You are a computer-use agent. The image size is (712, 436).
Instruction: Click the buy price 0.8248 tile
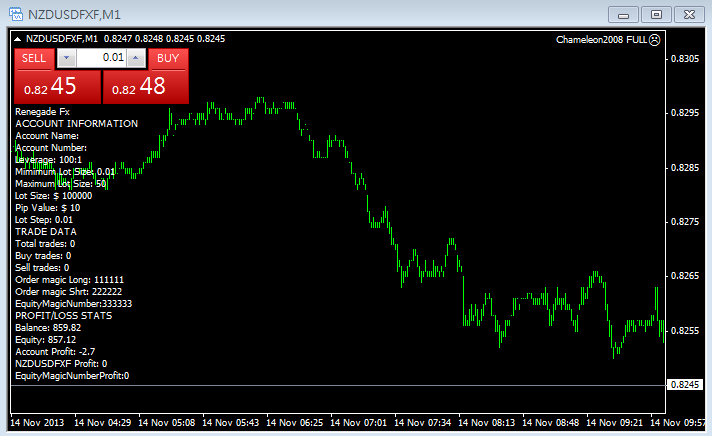pos(145,87)
